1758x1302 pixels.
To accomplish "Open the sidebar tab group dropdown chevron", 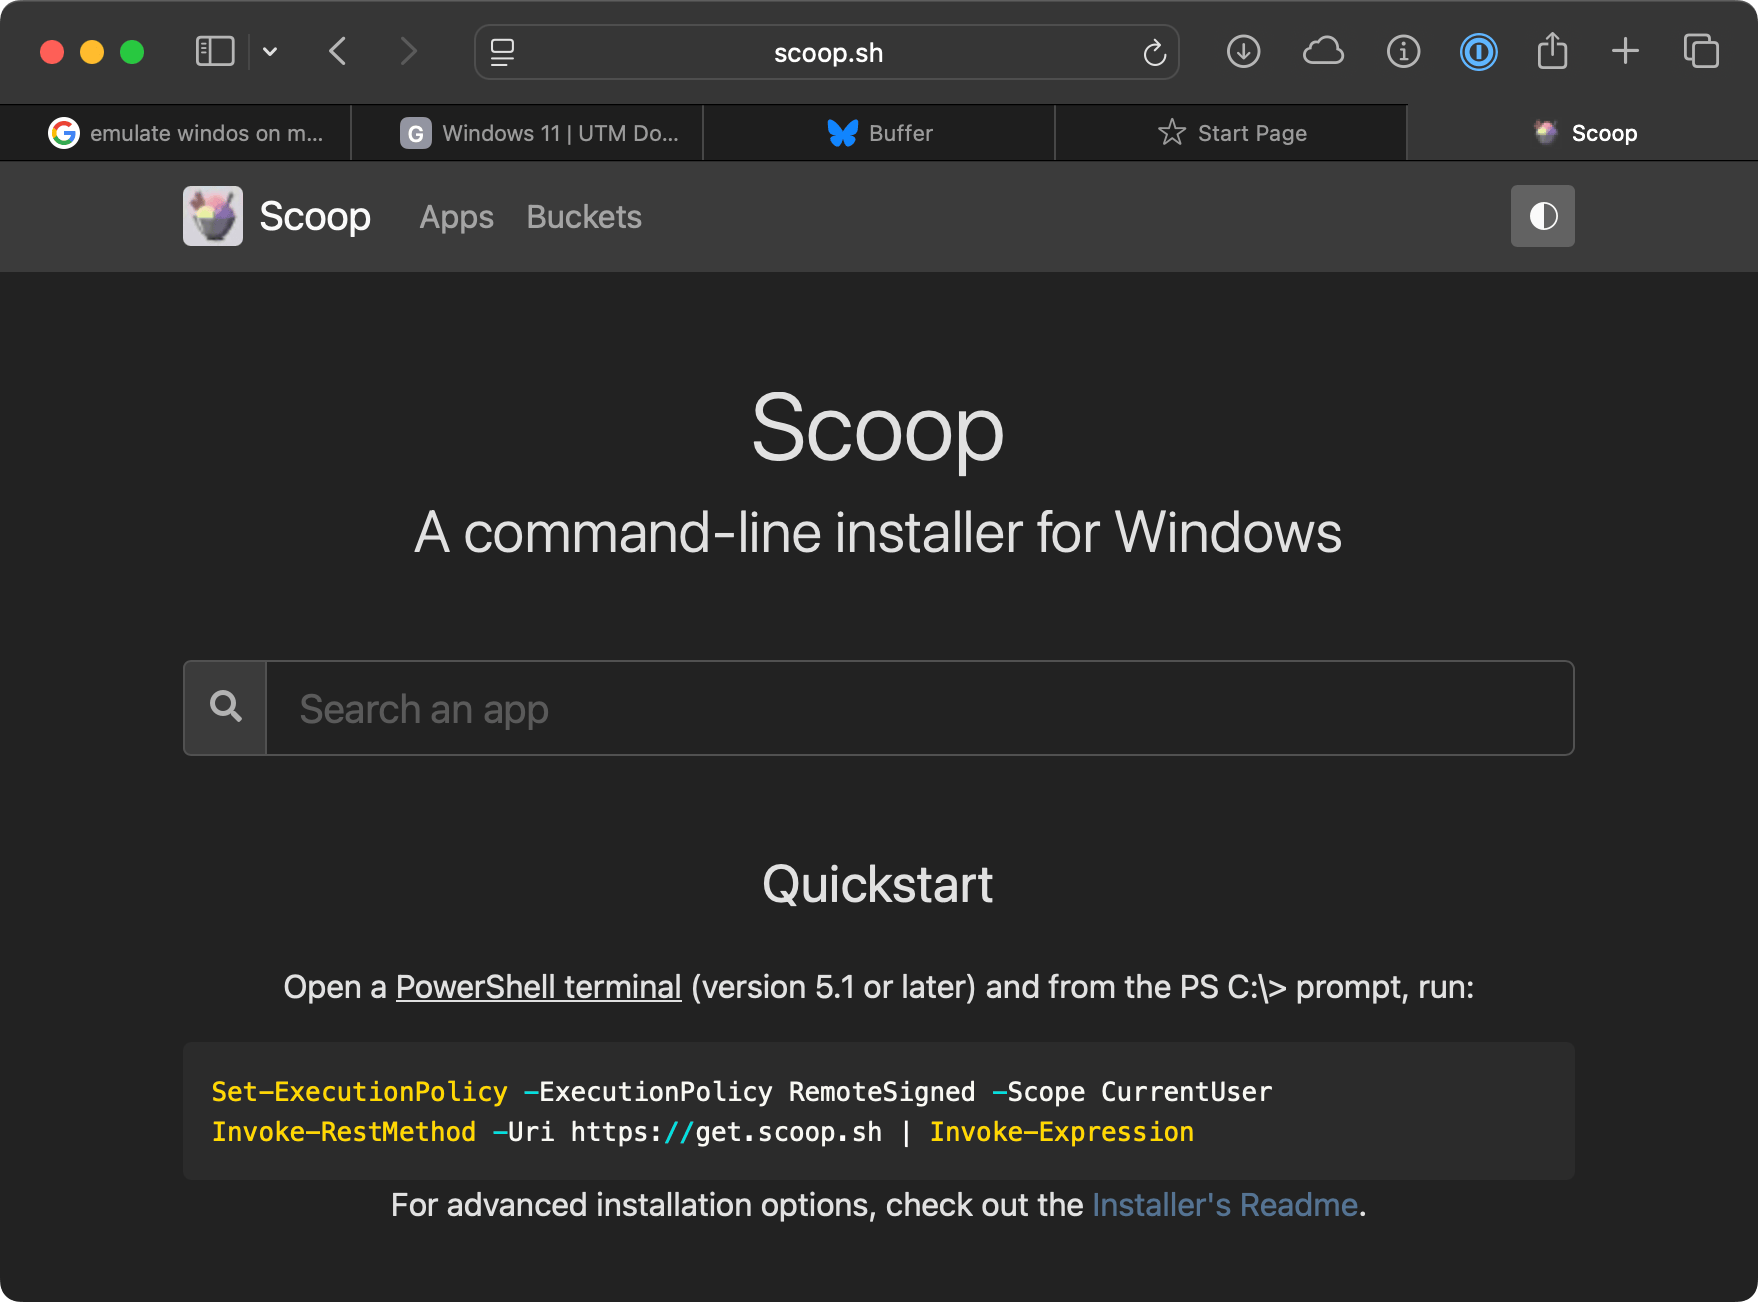I will coord(270,52).
